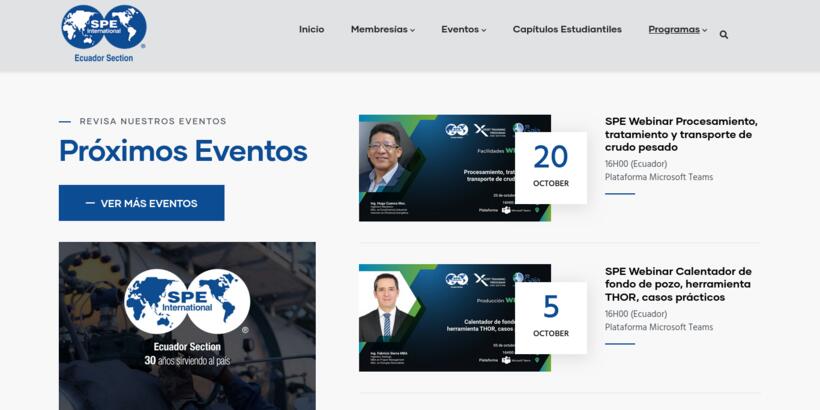Click the SPE International Ecuador Section logo

point(104,33)
